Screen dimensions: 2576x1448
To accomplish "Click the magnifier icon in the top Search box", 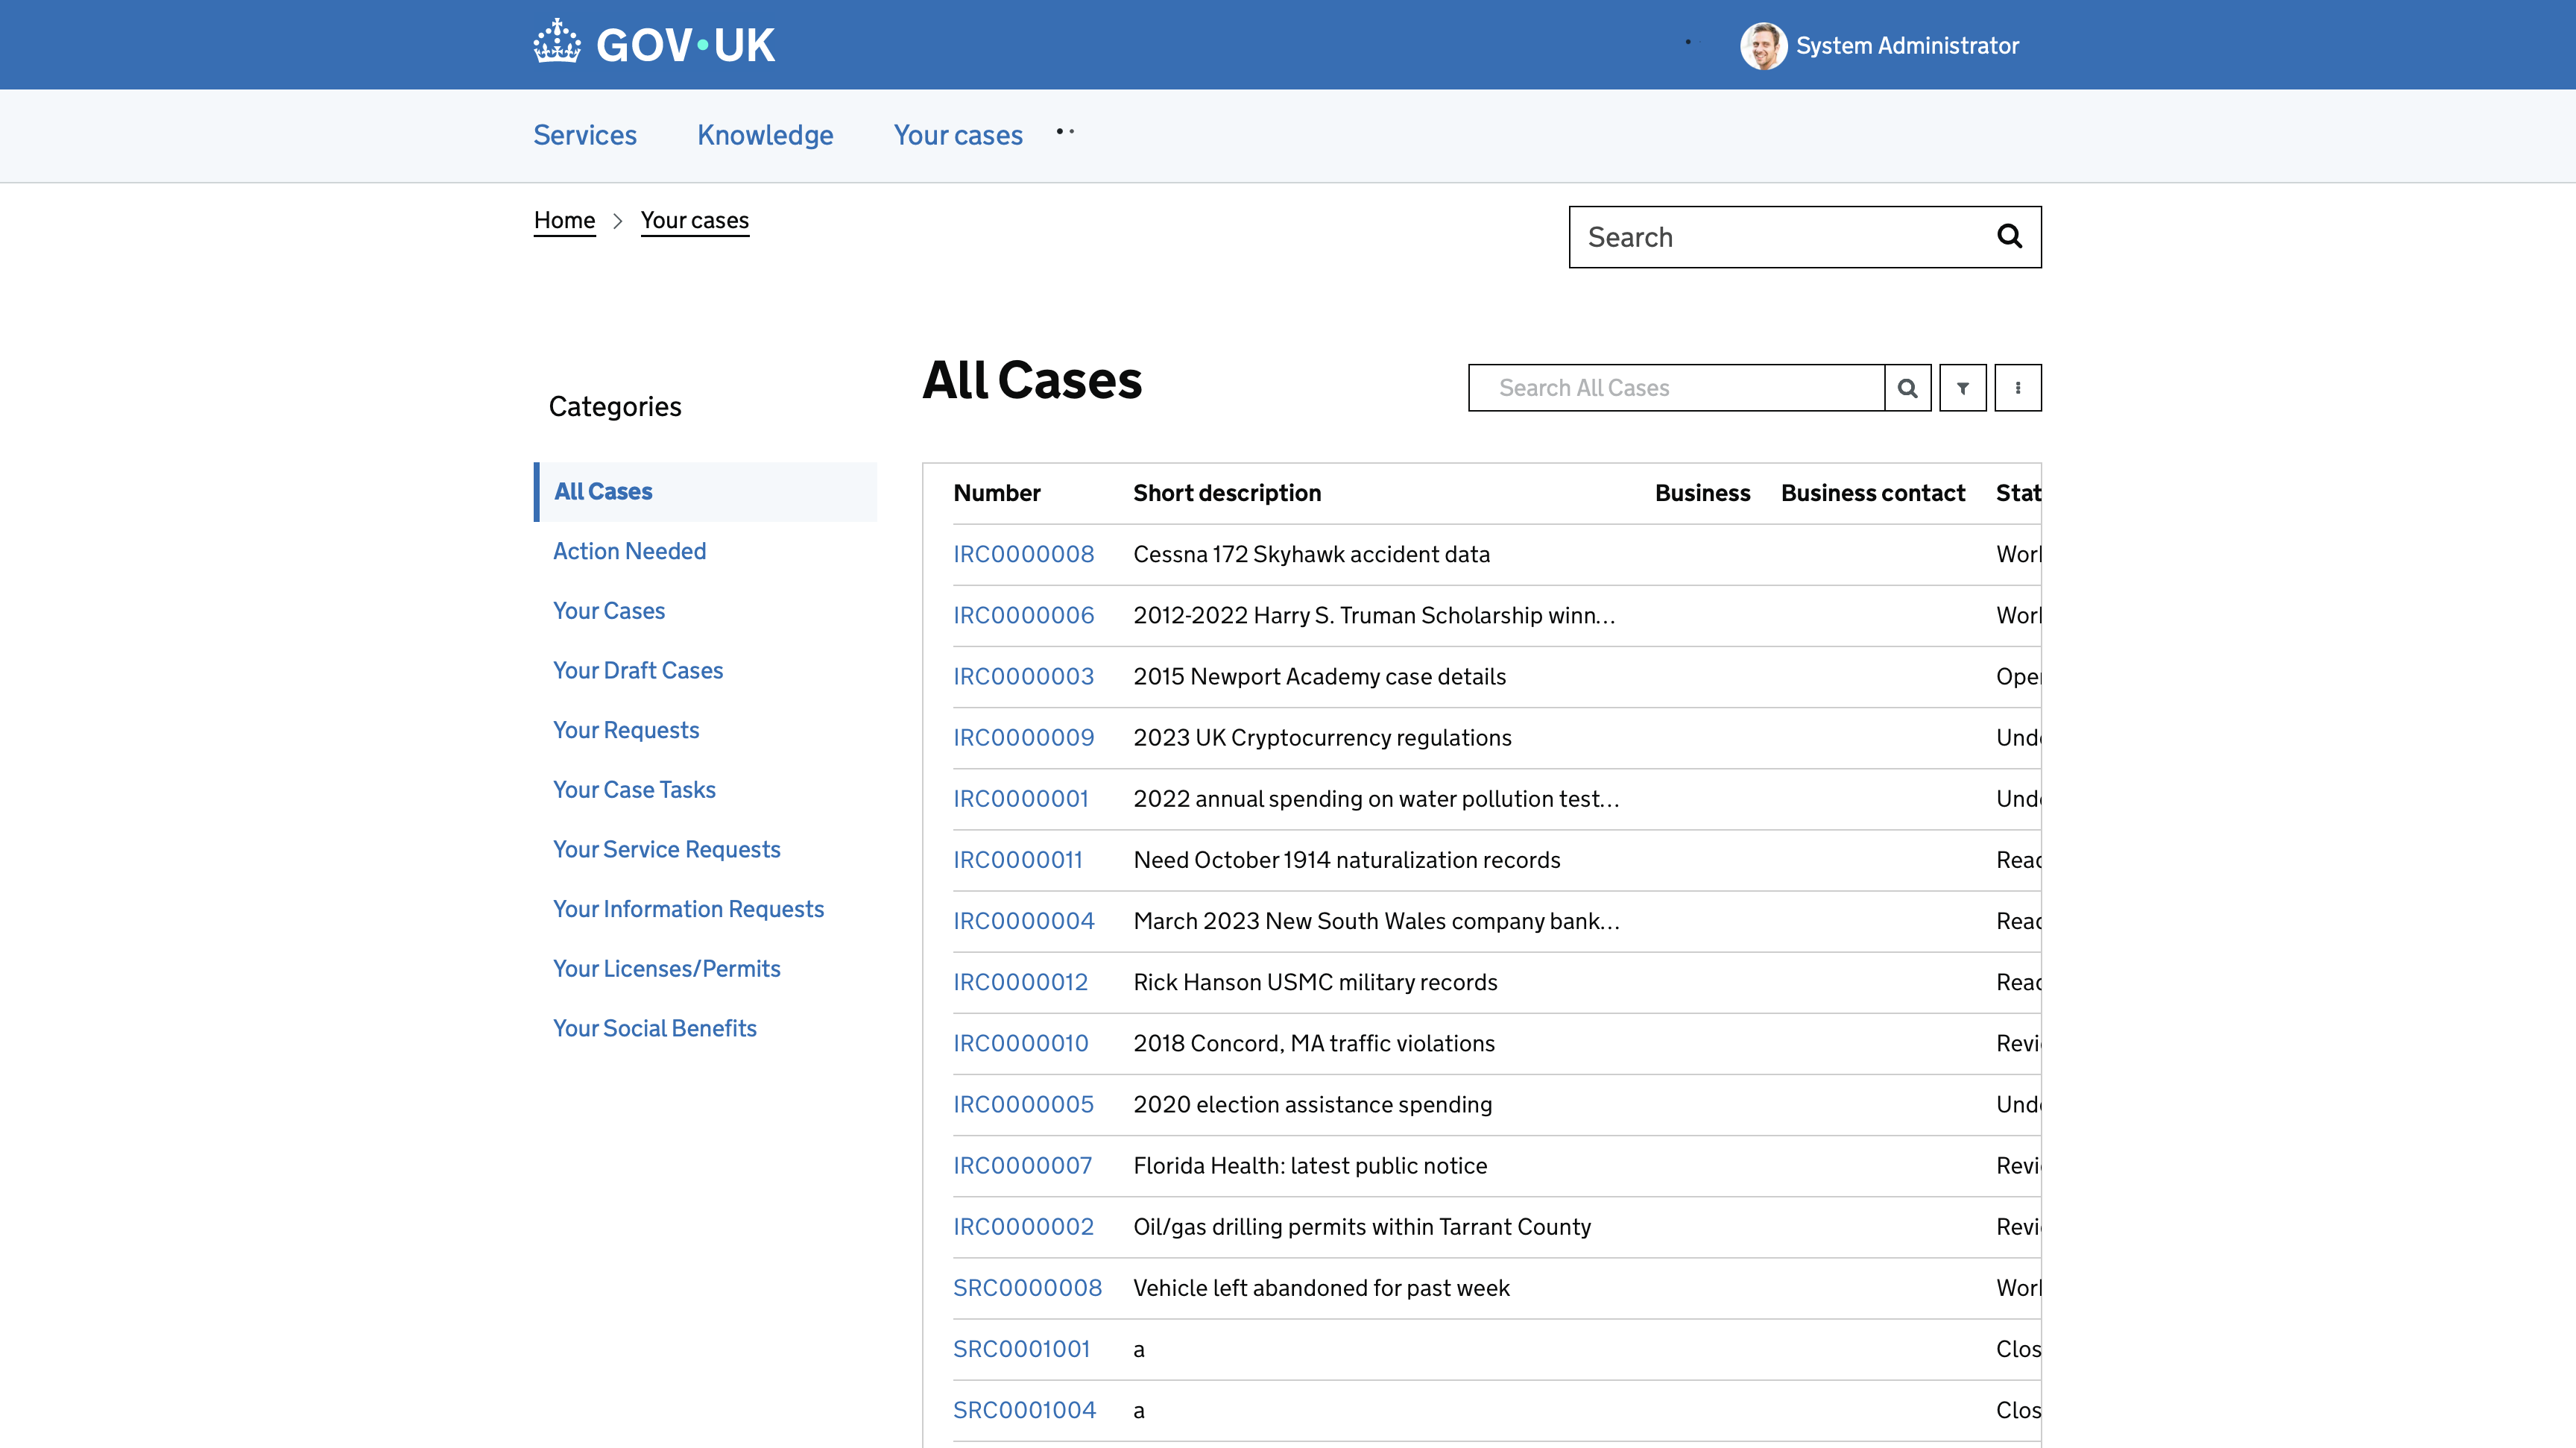I will pos(2009,237).
